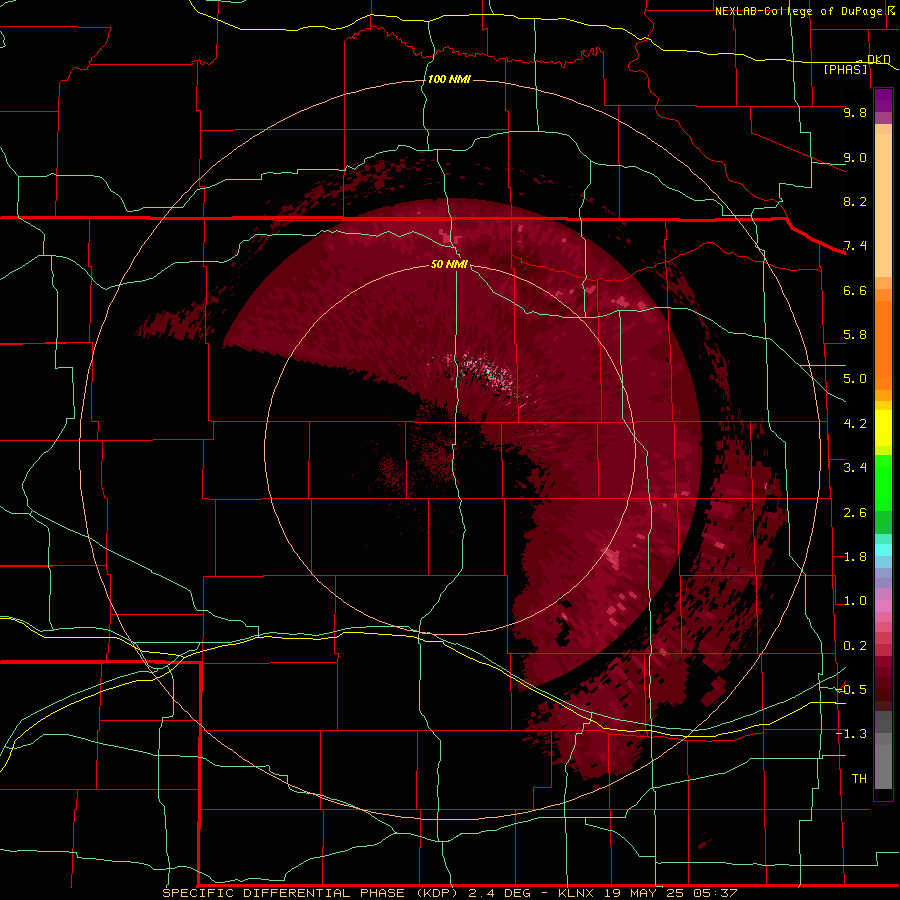Click the 2.6 scale value
Screen dimensions: 900x900
[x=855, y=513]
